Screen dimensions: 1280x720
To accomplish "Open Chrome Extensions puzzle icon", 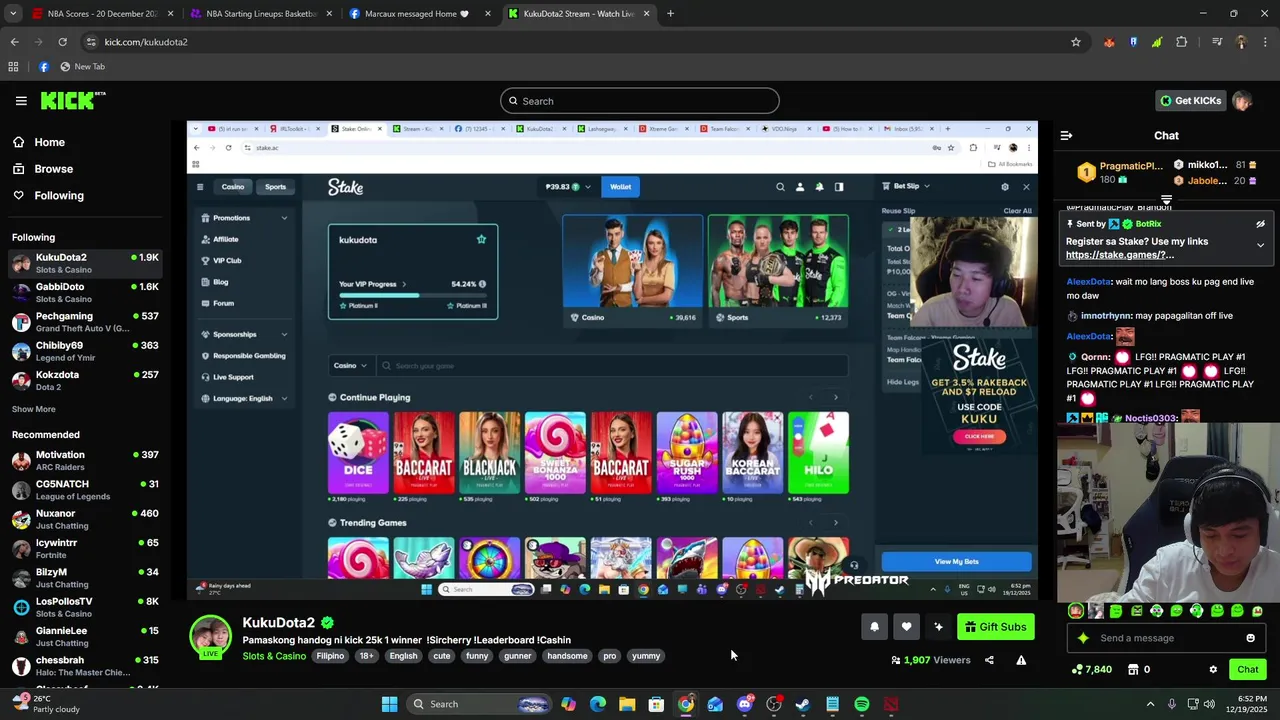I will tap(1181, 42).
